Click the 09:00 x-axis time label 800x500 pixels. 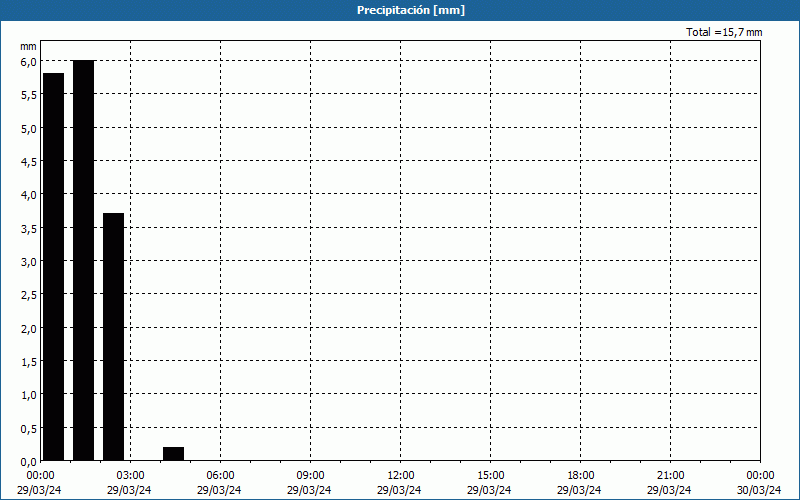click(312, 476)
